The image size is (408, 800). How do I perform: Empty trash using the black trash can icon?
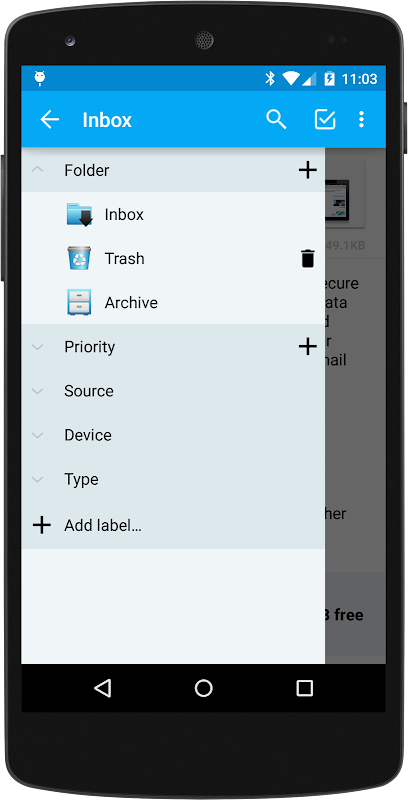pyautogui.click(x=307, y=259)
